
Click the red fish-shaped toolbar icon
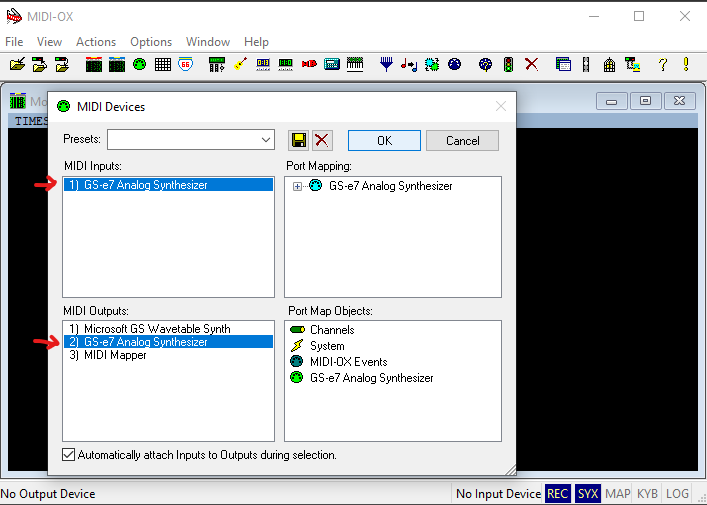click(309, 64)
